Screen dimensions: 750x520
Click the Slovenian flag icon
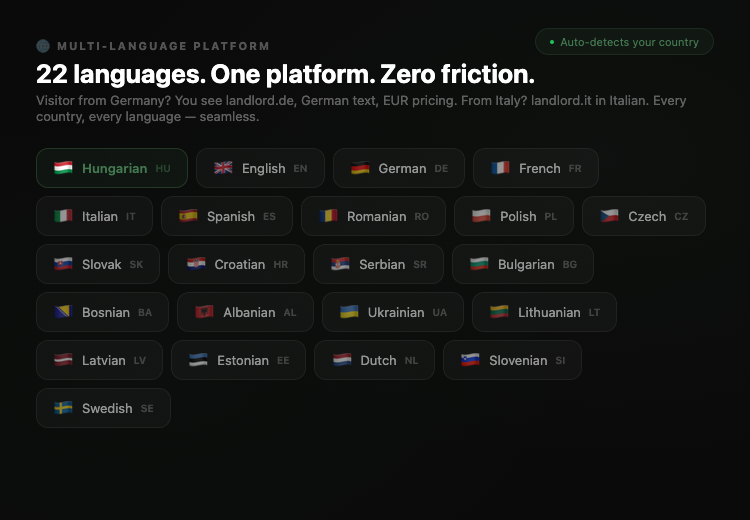tap(470, 360)
